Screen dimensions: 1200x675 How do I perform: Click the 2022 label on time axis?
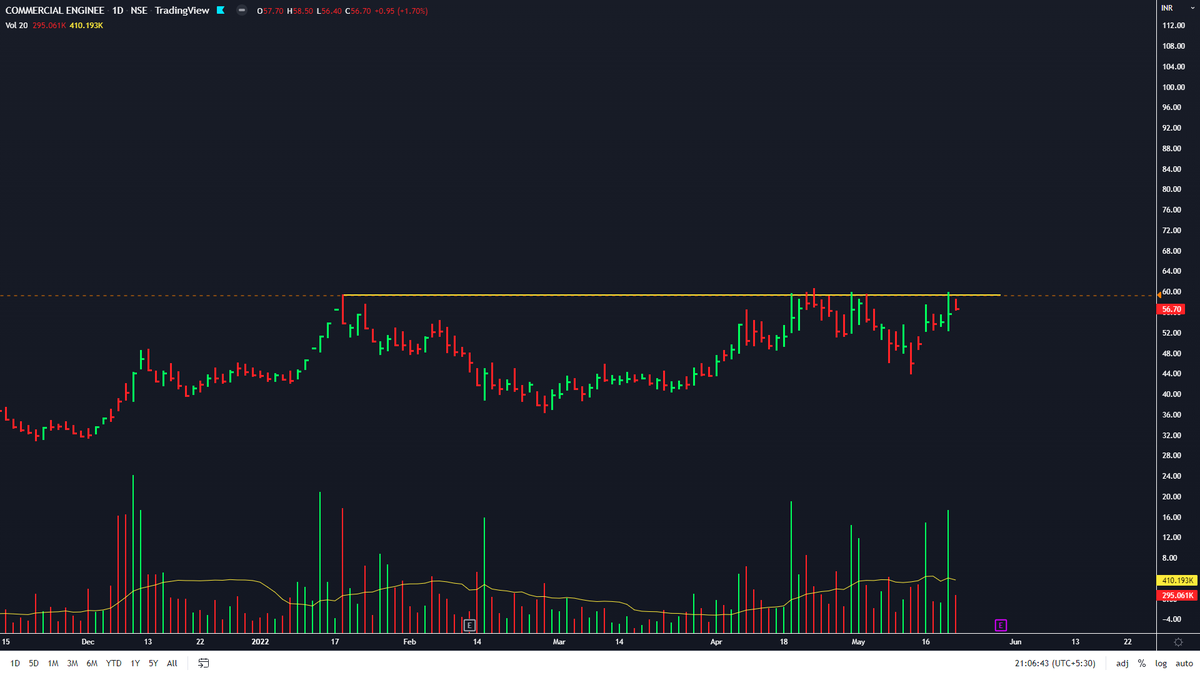[261, 640]
